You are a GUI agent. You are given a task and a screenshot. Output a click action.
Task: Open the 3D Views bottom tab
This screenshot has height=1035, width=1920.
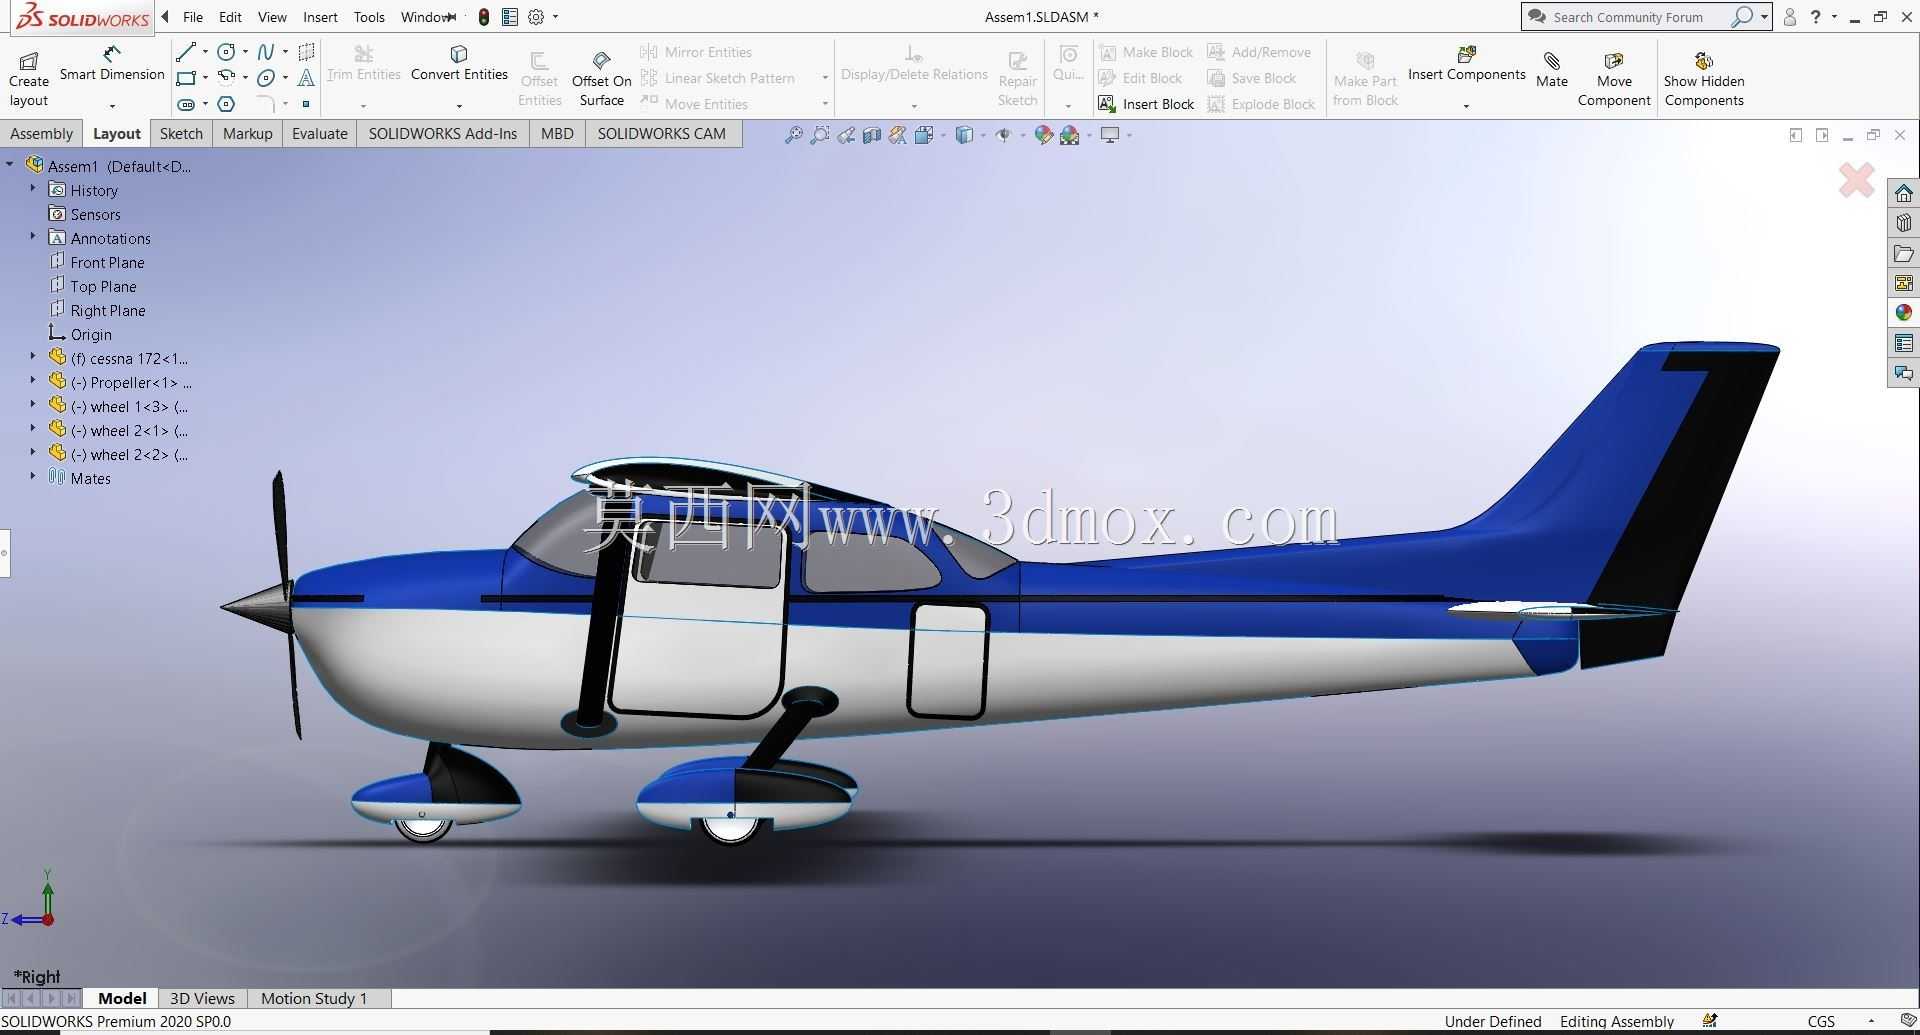[x=202, y=998]
